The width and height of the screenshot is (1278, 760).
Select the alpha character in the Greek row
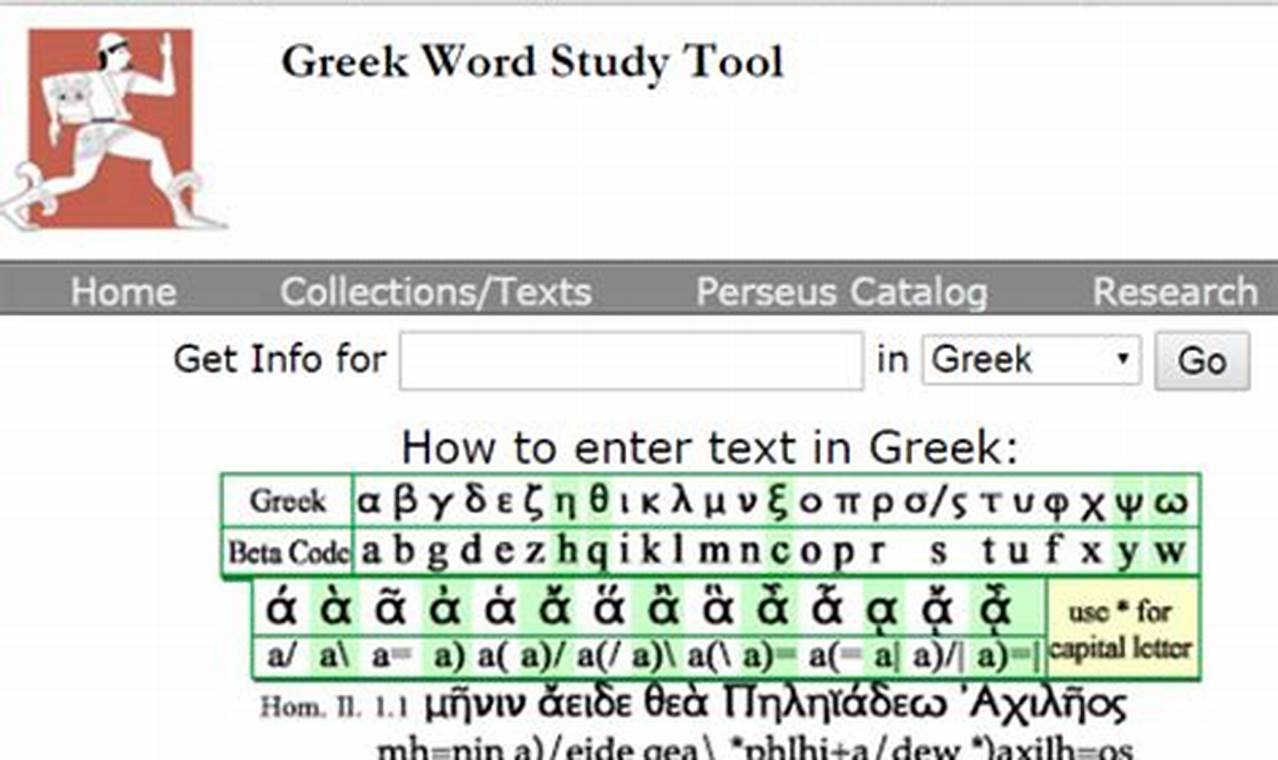click(x=369, y=503)
